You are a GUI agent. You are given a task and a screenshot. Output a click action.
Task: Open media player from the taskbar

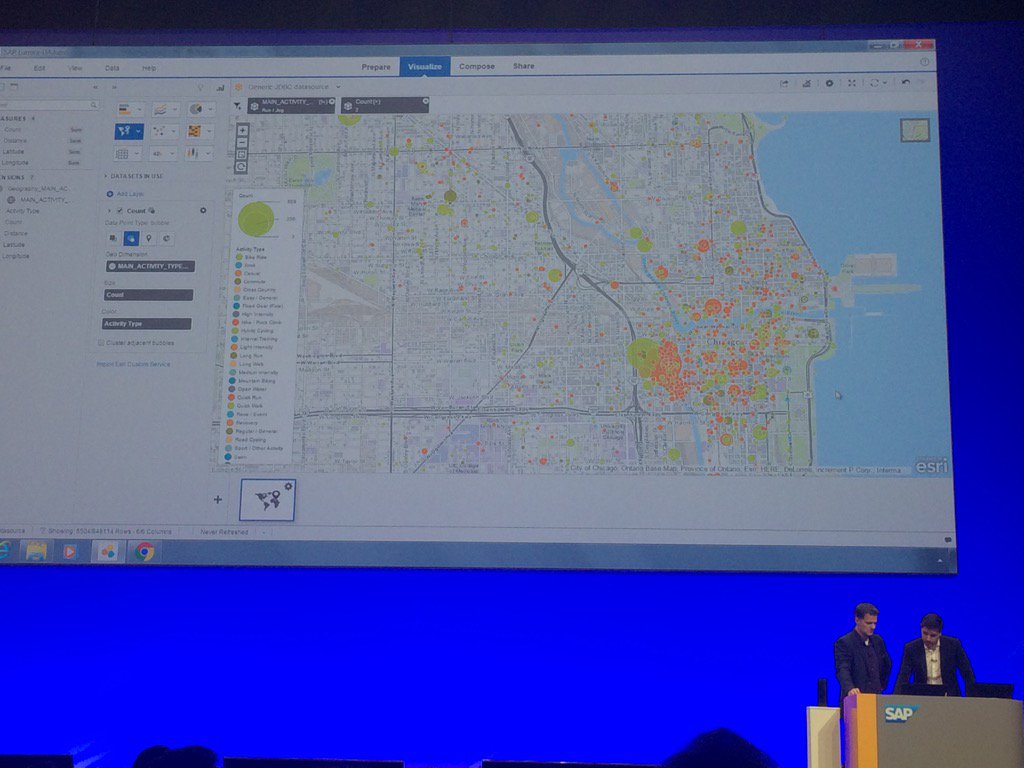pyautogui.click(x=69, y=552)
